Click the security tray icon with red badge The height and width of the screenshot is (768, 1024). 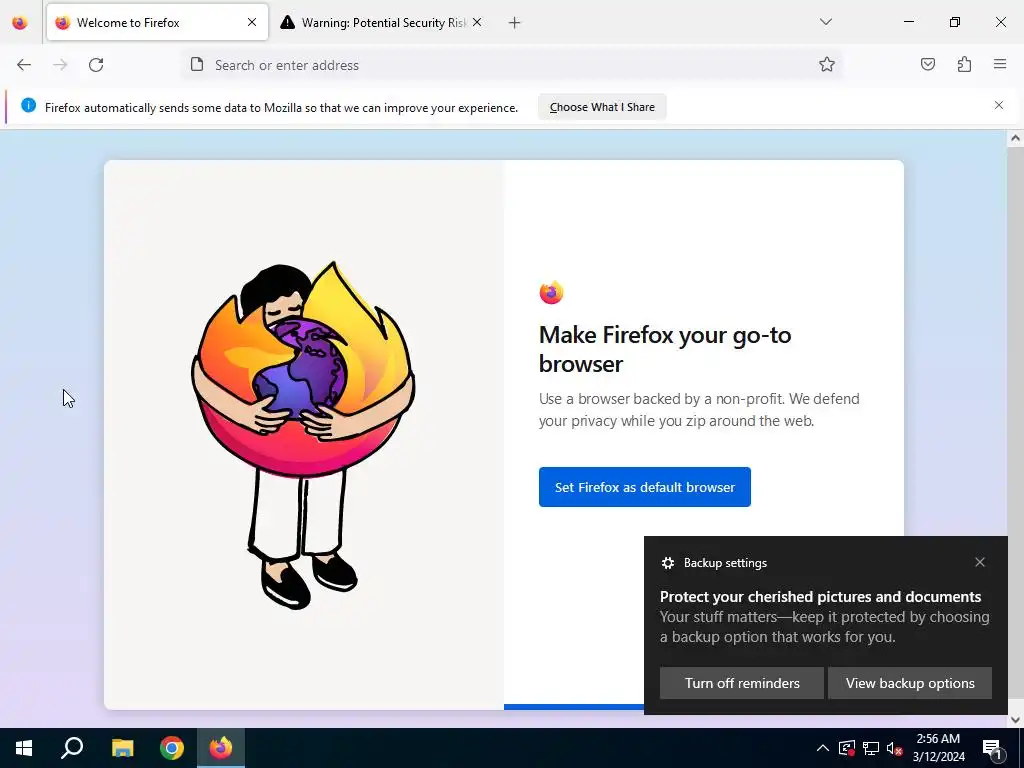(846, 748)
